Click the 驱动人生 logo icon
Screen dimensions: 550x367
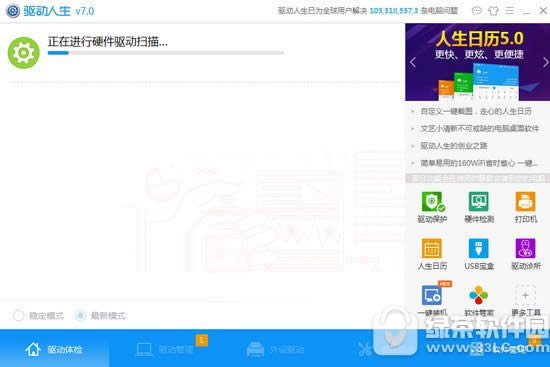tap(13, 11)
